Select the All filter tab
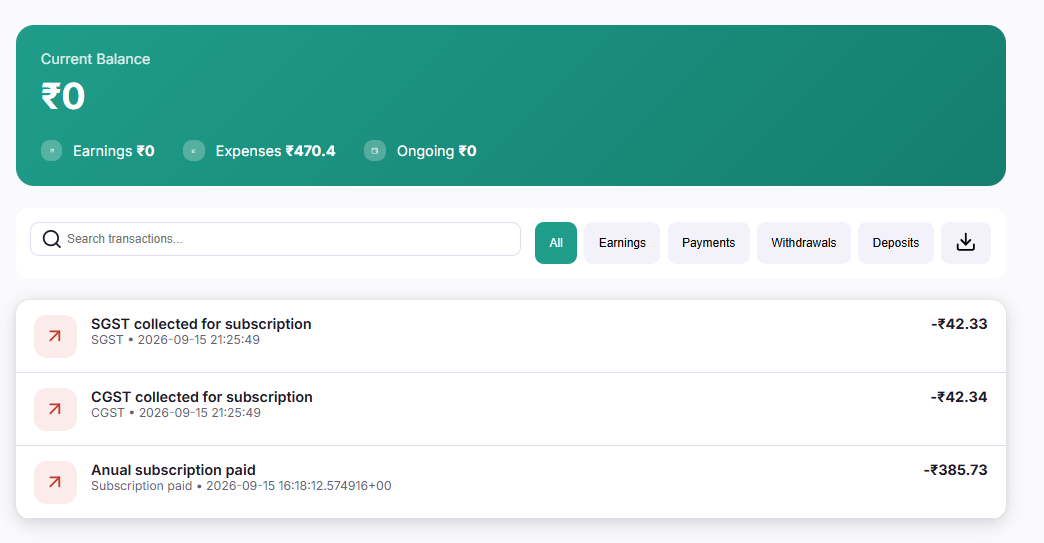The height and width of the screenshot is (543, 1044). [556, 243]
